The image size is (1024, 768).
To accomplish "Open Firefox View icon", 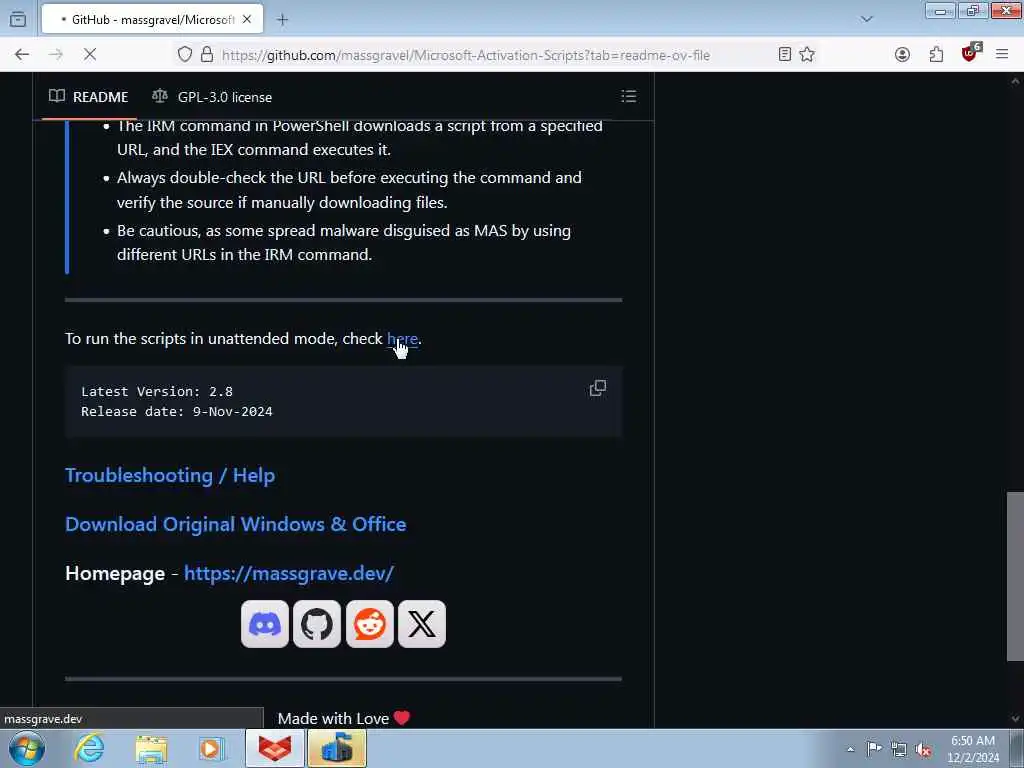I will click(x=18, y=20).
